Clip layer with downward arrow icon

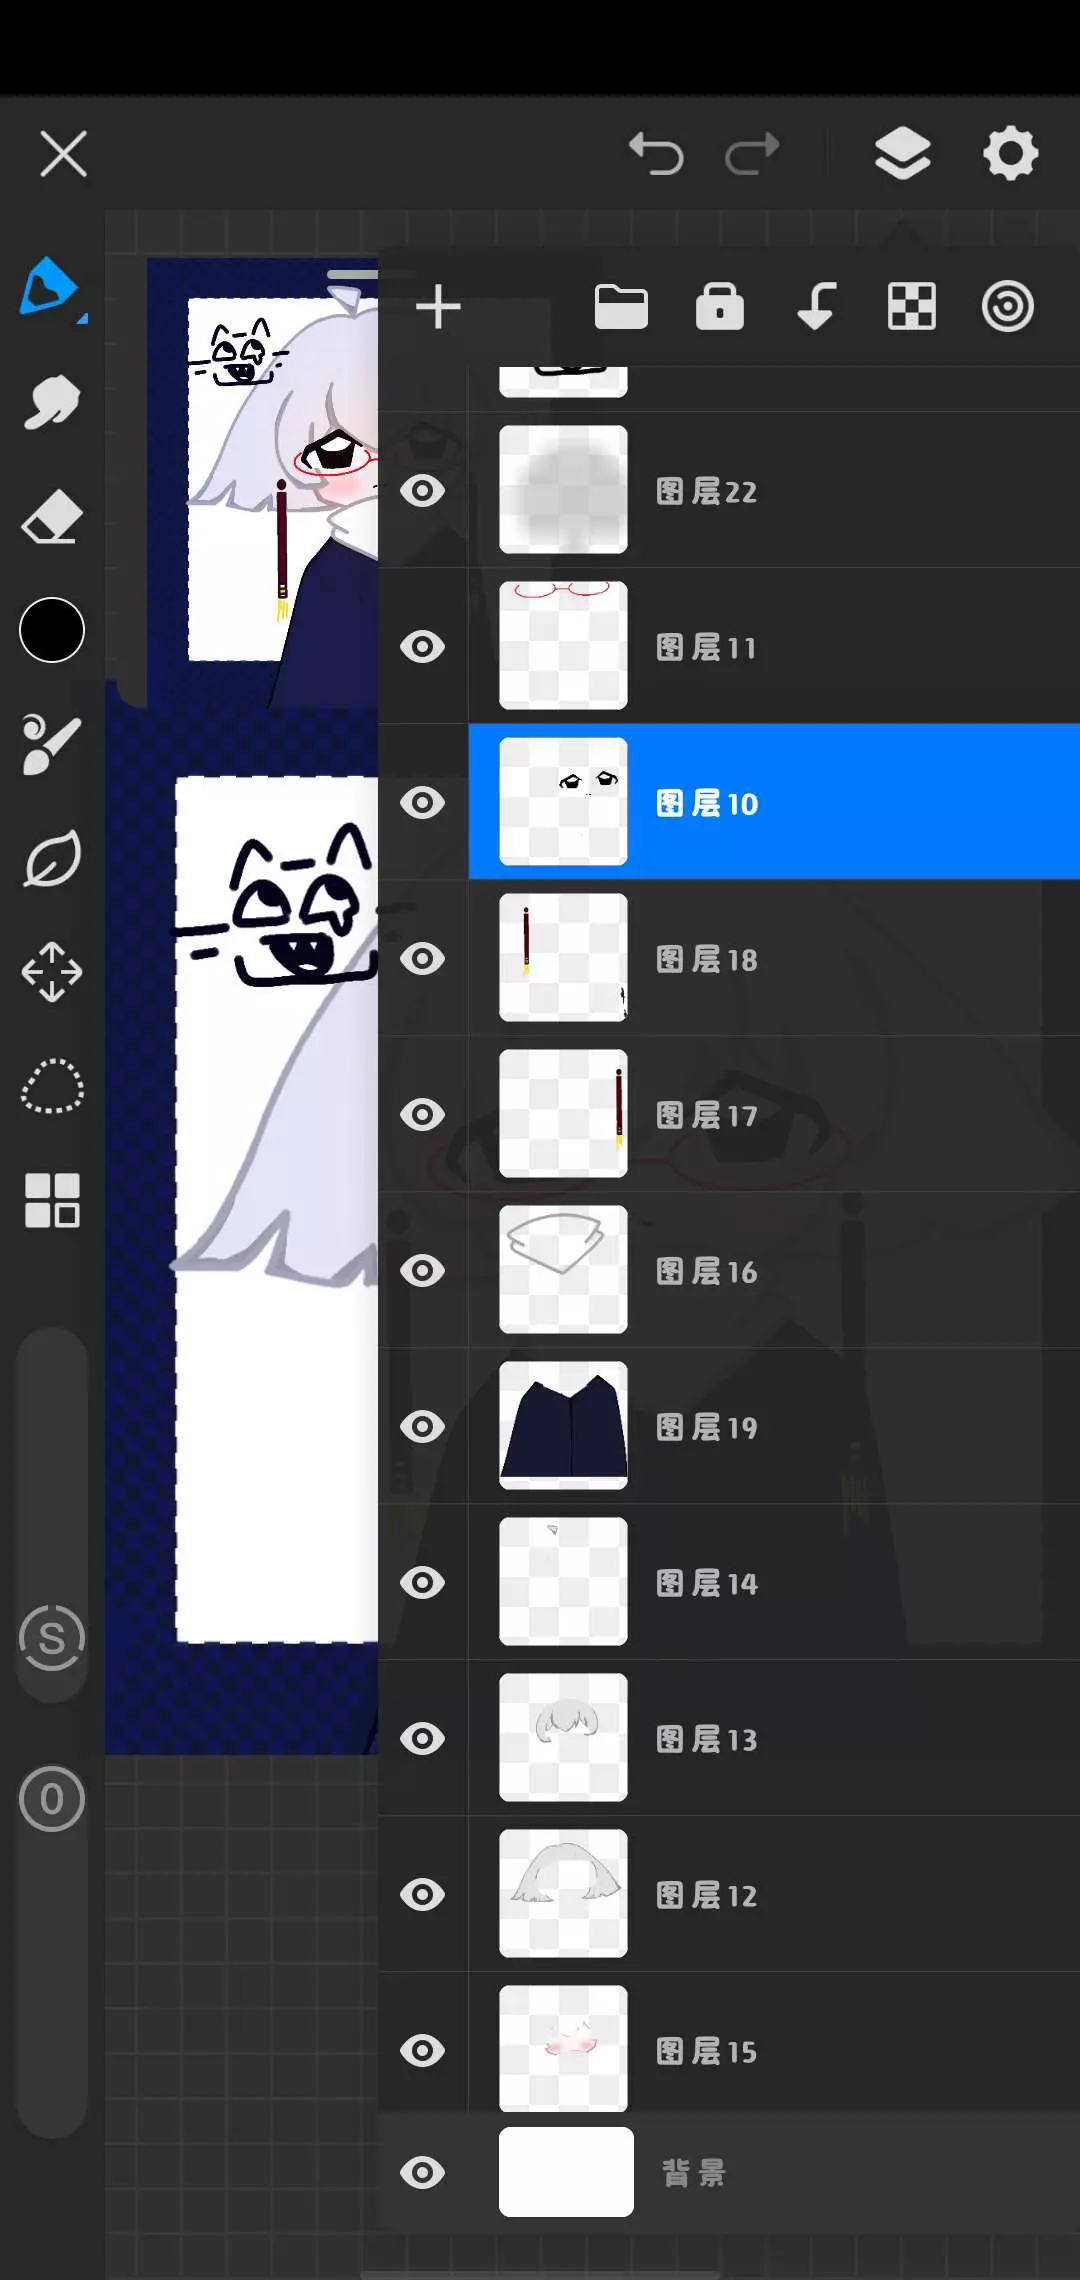point(816,306)
